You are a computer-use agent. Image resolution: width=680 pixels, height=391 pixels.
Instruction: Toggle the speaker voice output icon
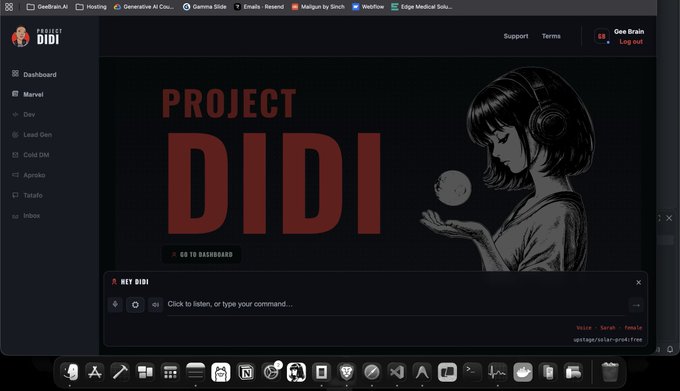pos(155,305)
